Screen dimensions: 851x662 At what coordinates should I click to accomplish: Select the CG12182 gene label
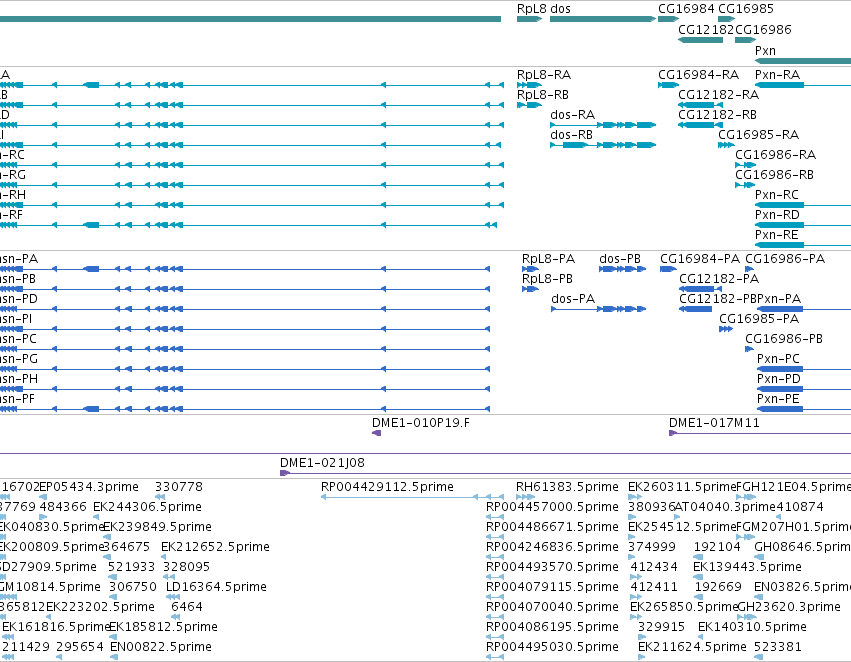706,30
